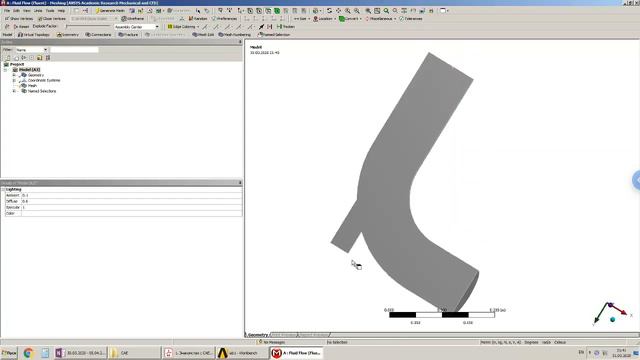Expand the Named Selections tree node

coord(14,91)
